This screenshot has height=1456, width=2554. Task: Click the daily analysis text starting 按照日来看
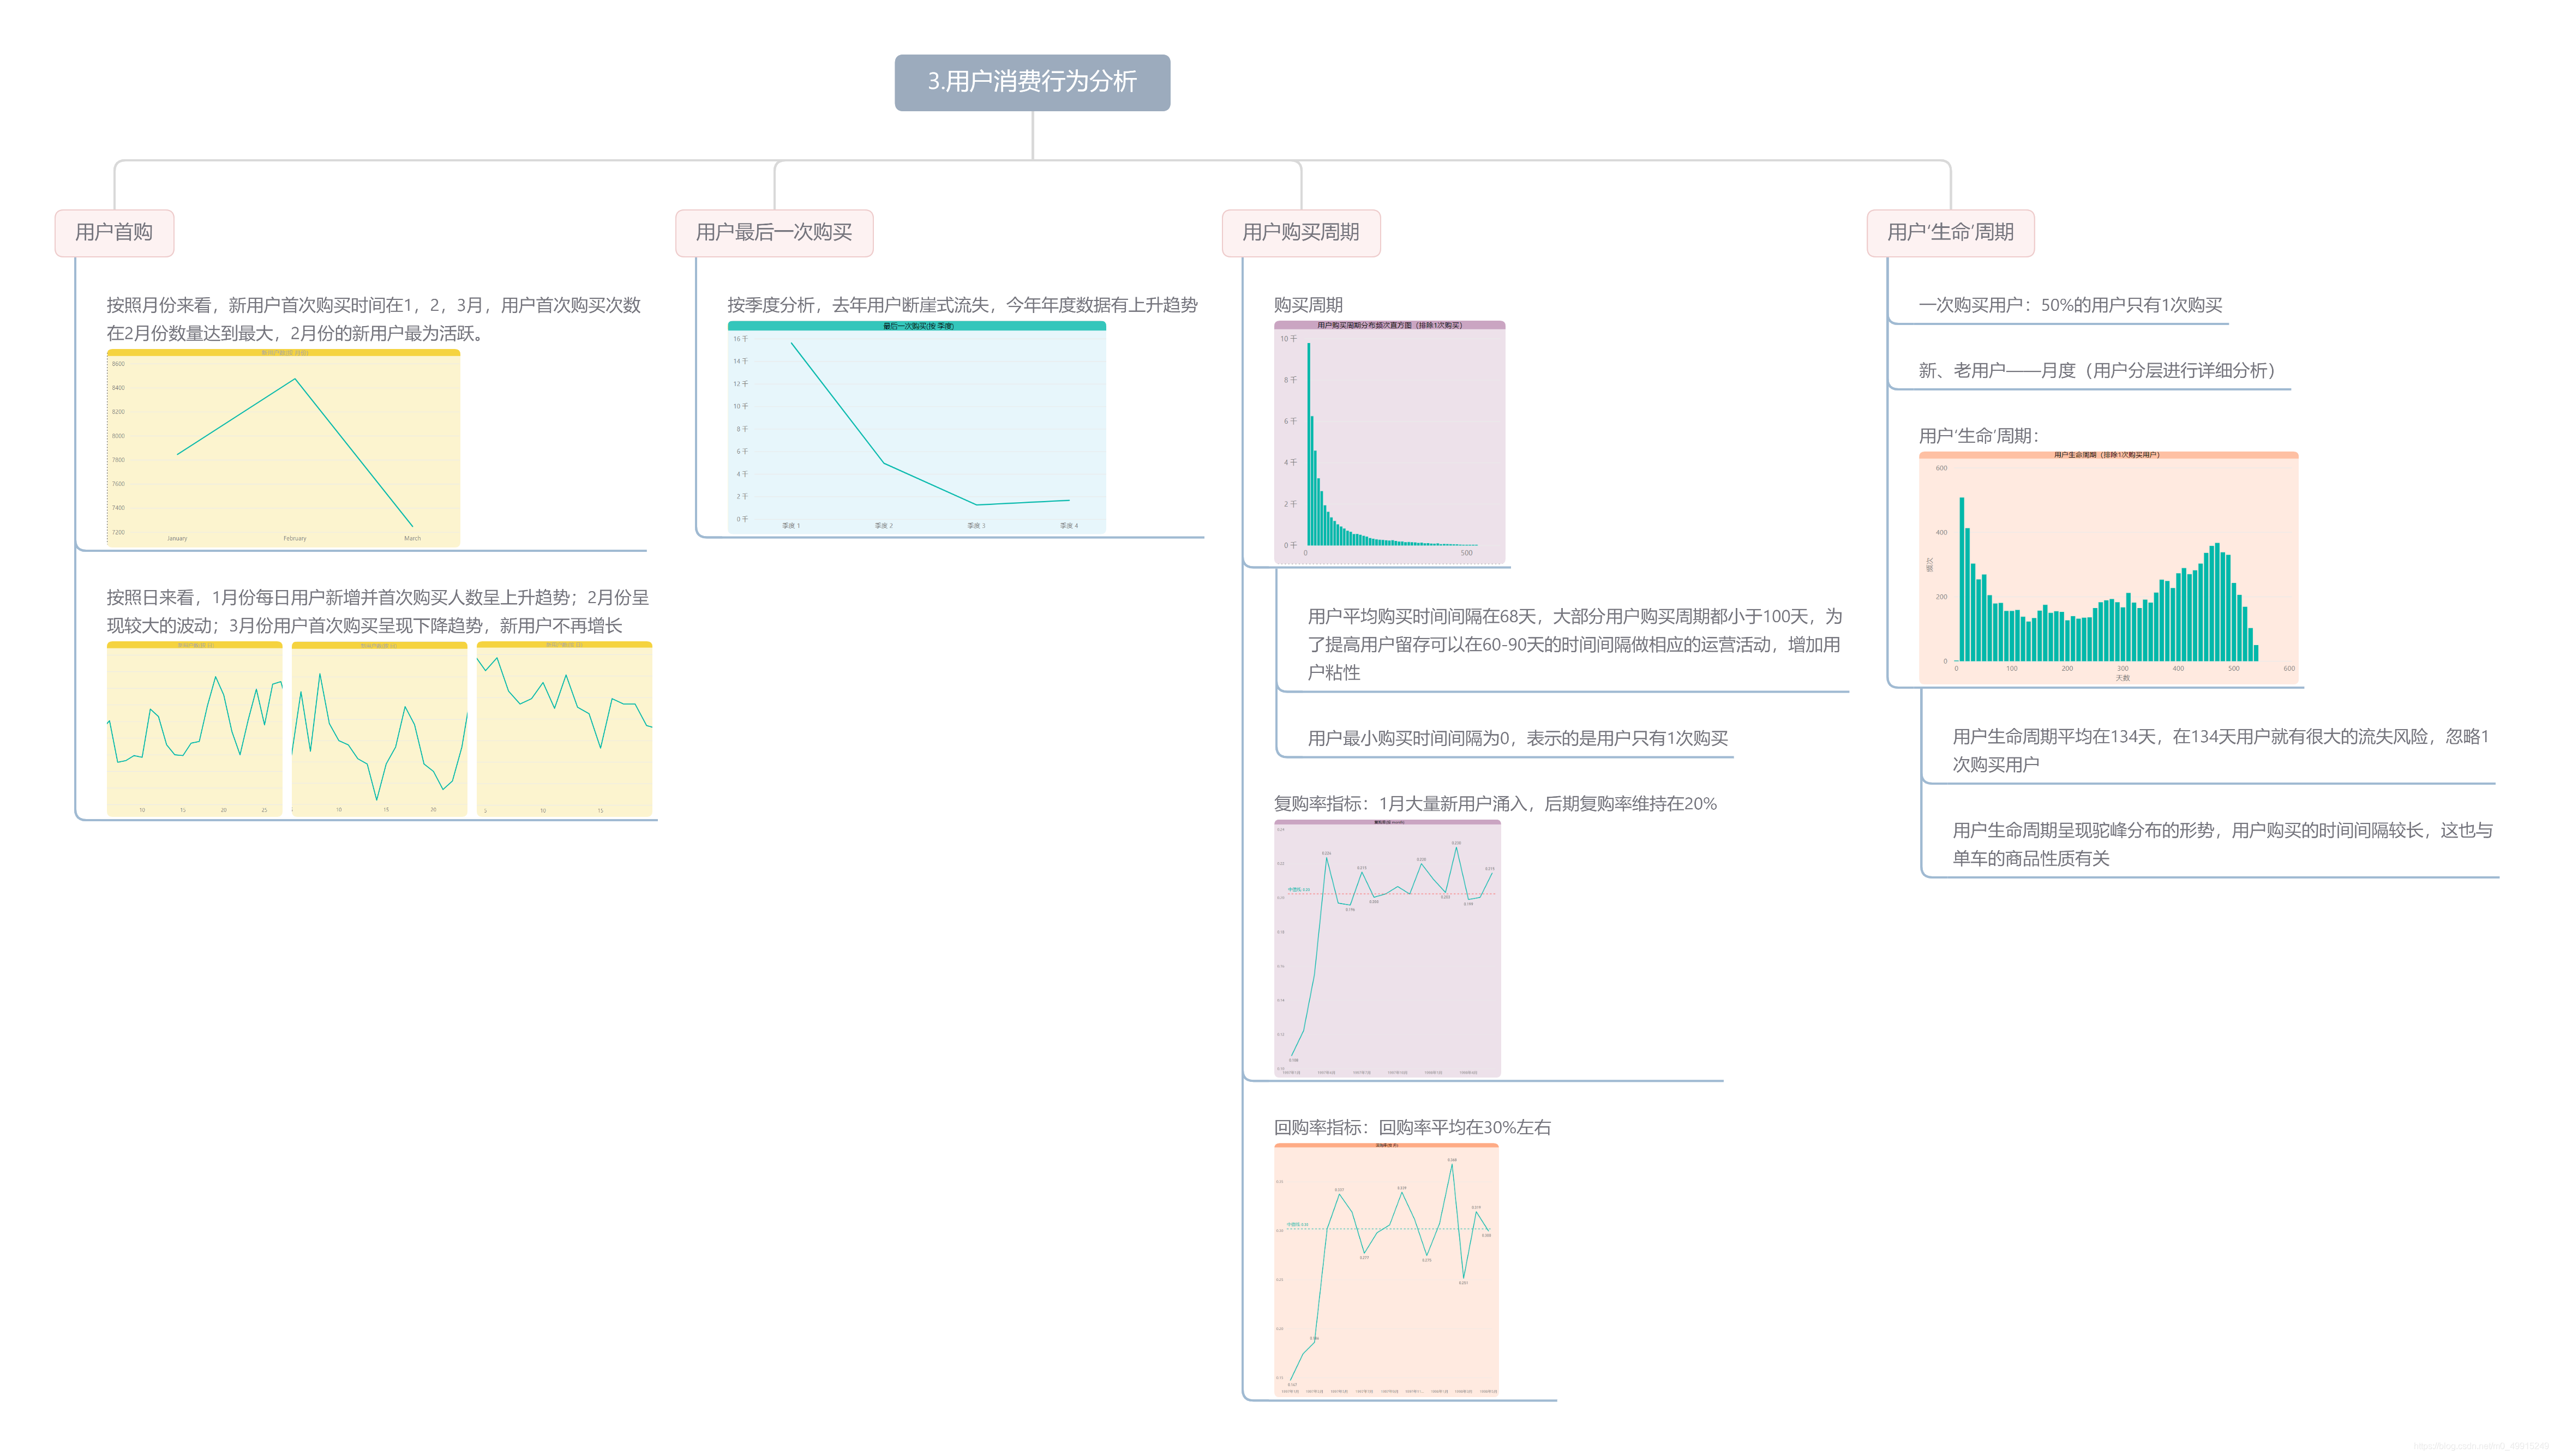[378, 611]
